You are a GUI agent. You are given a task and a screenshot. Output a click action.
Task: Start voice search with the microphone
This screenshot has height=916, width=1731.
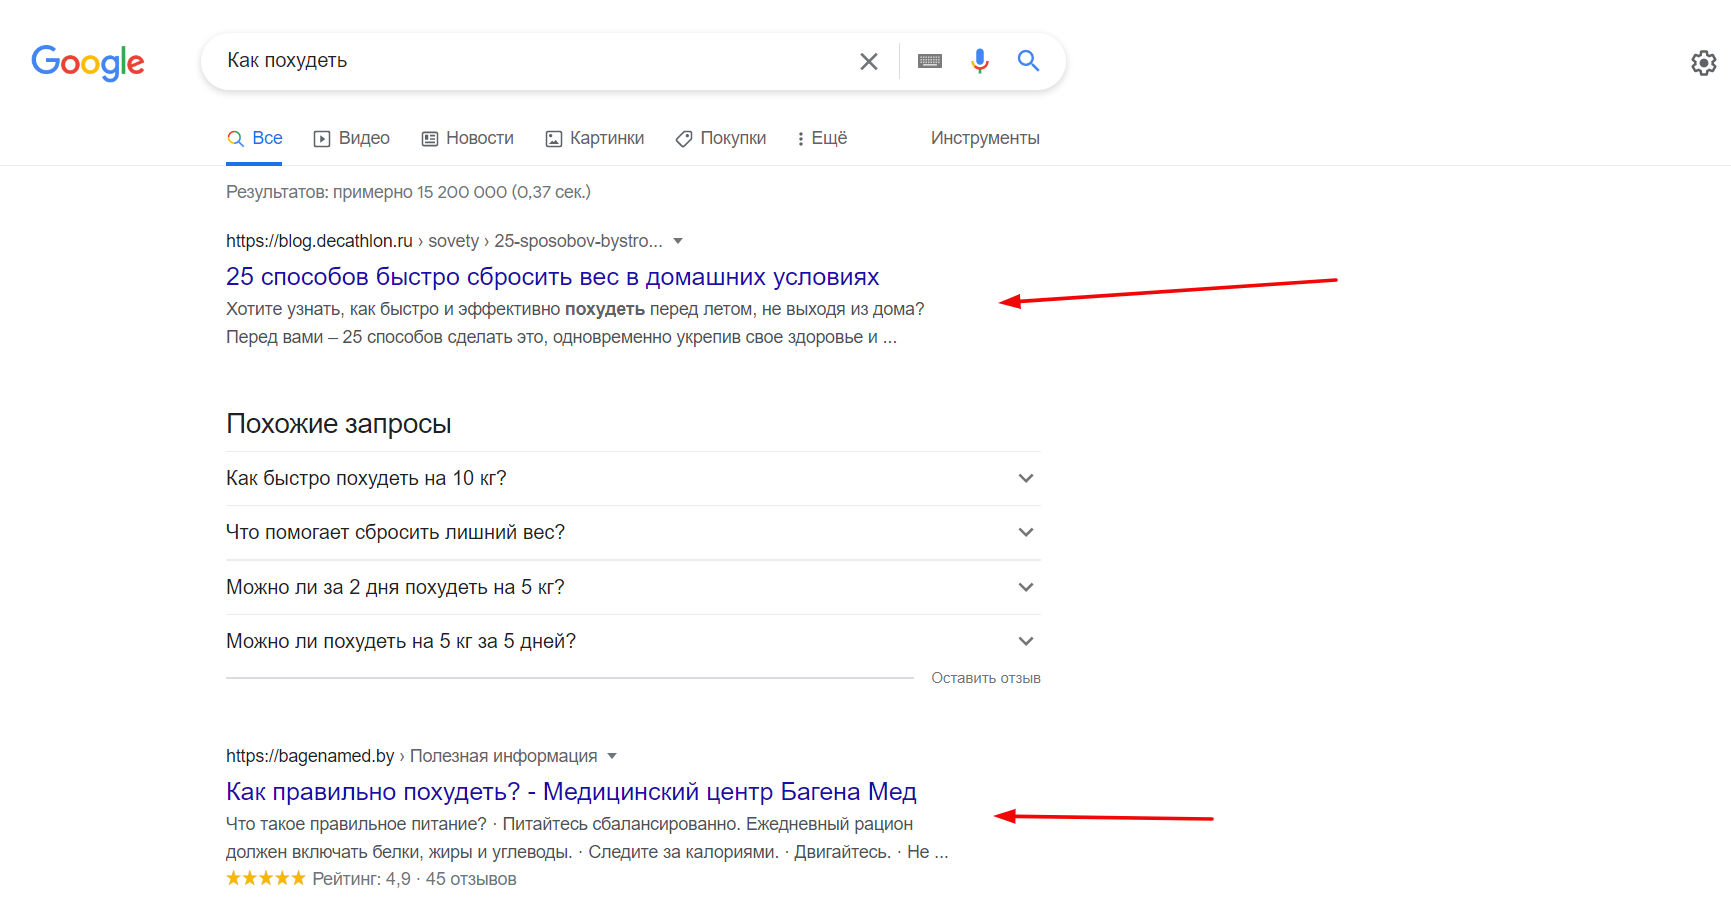[x=980, y=61]
